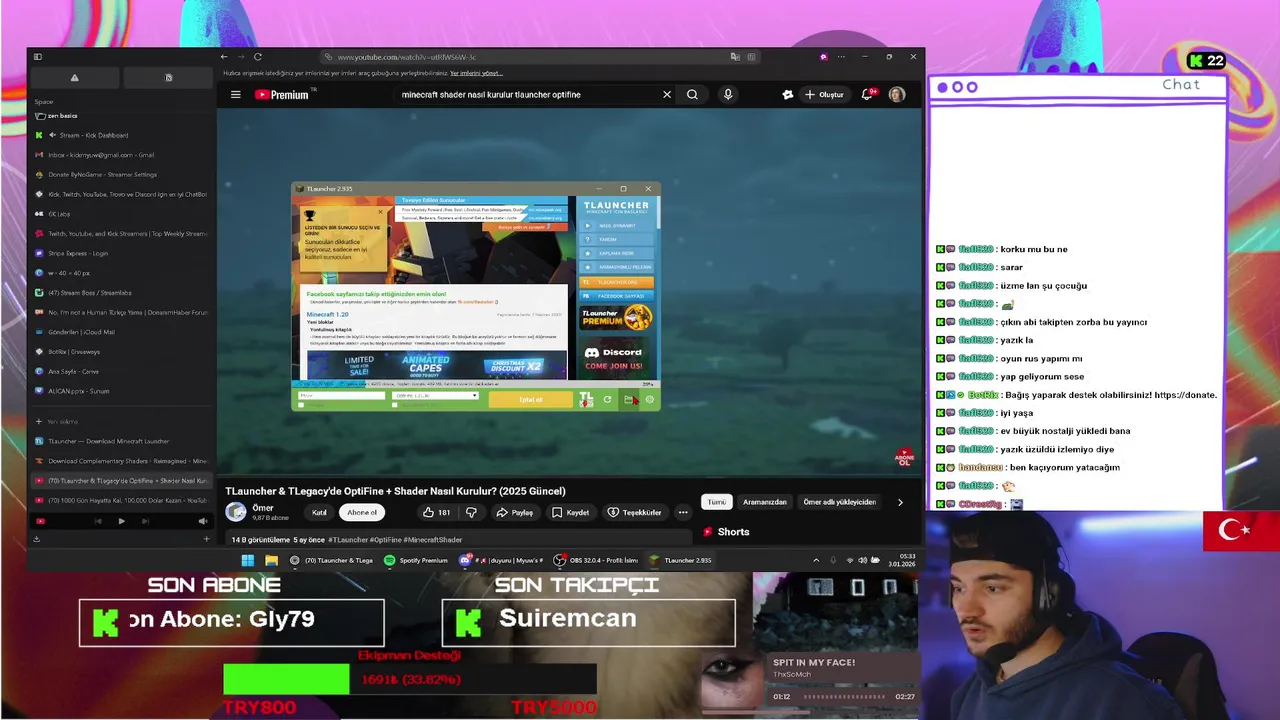Open the YouTube account avatar menu
This screenshot has height=720, width=1280.
897,95
